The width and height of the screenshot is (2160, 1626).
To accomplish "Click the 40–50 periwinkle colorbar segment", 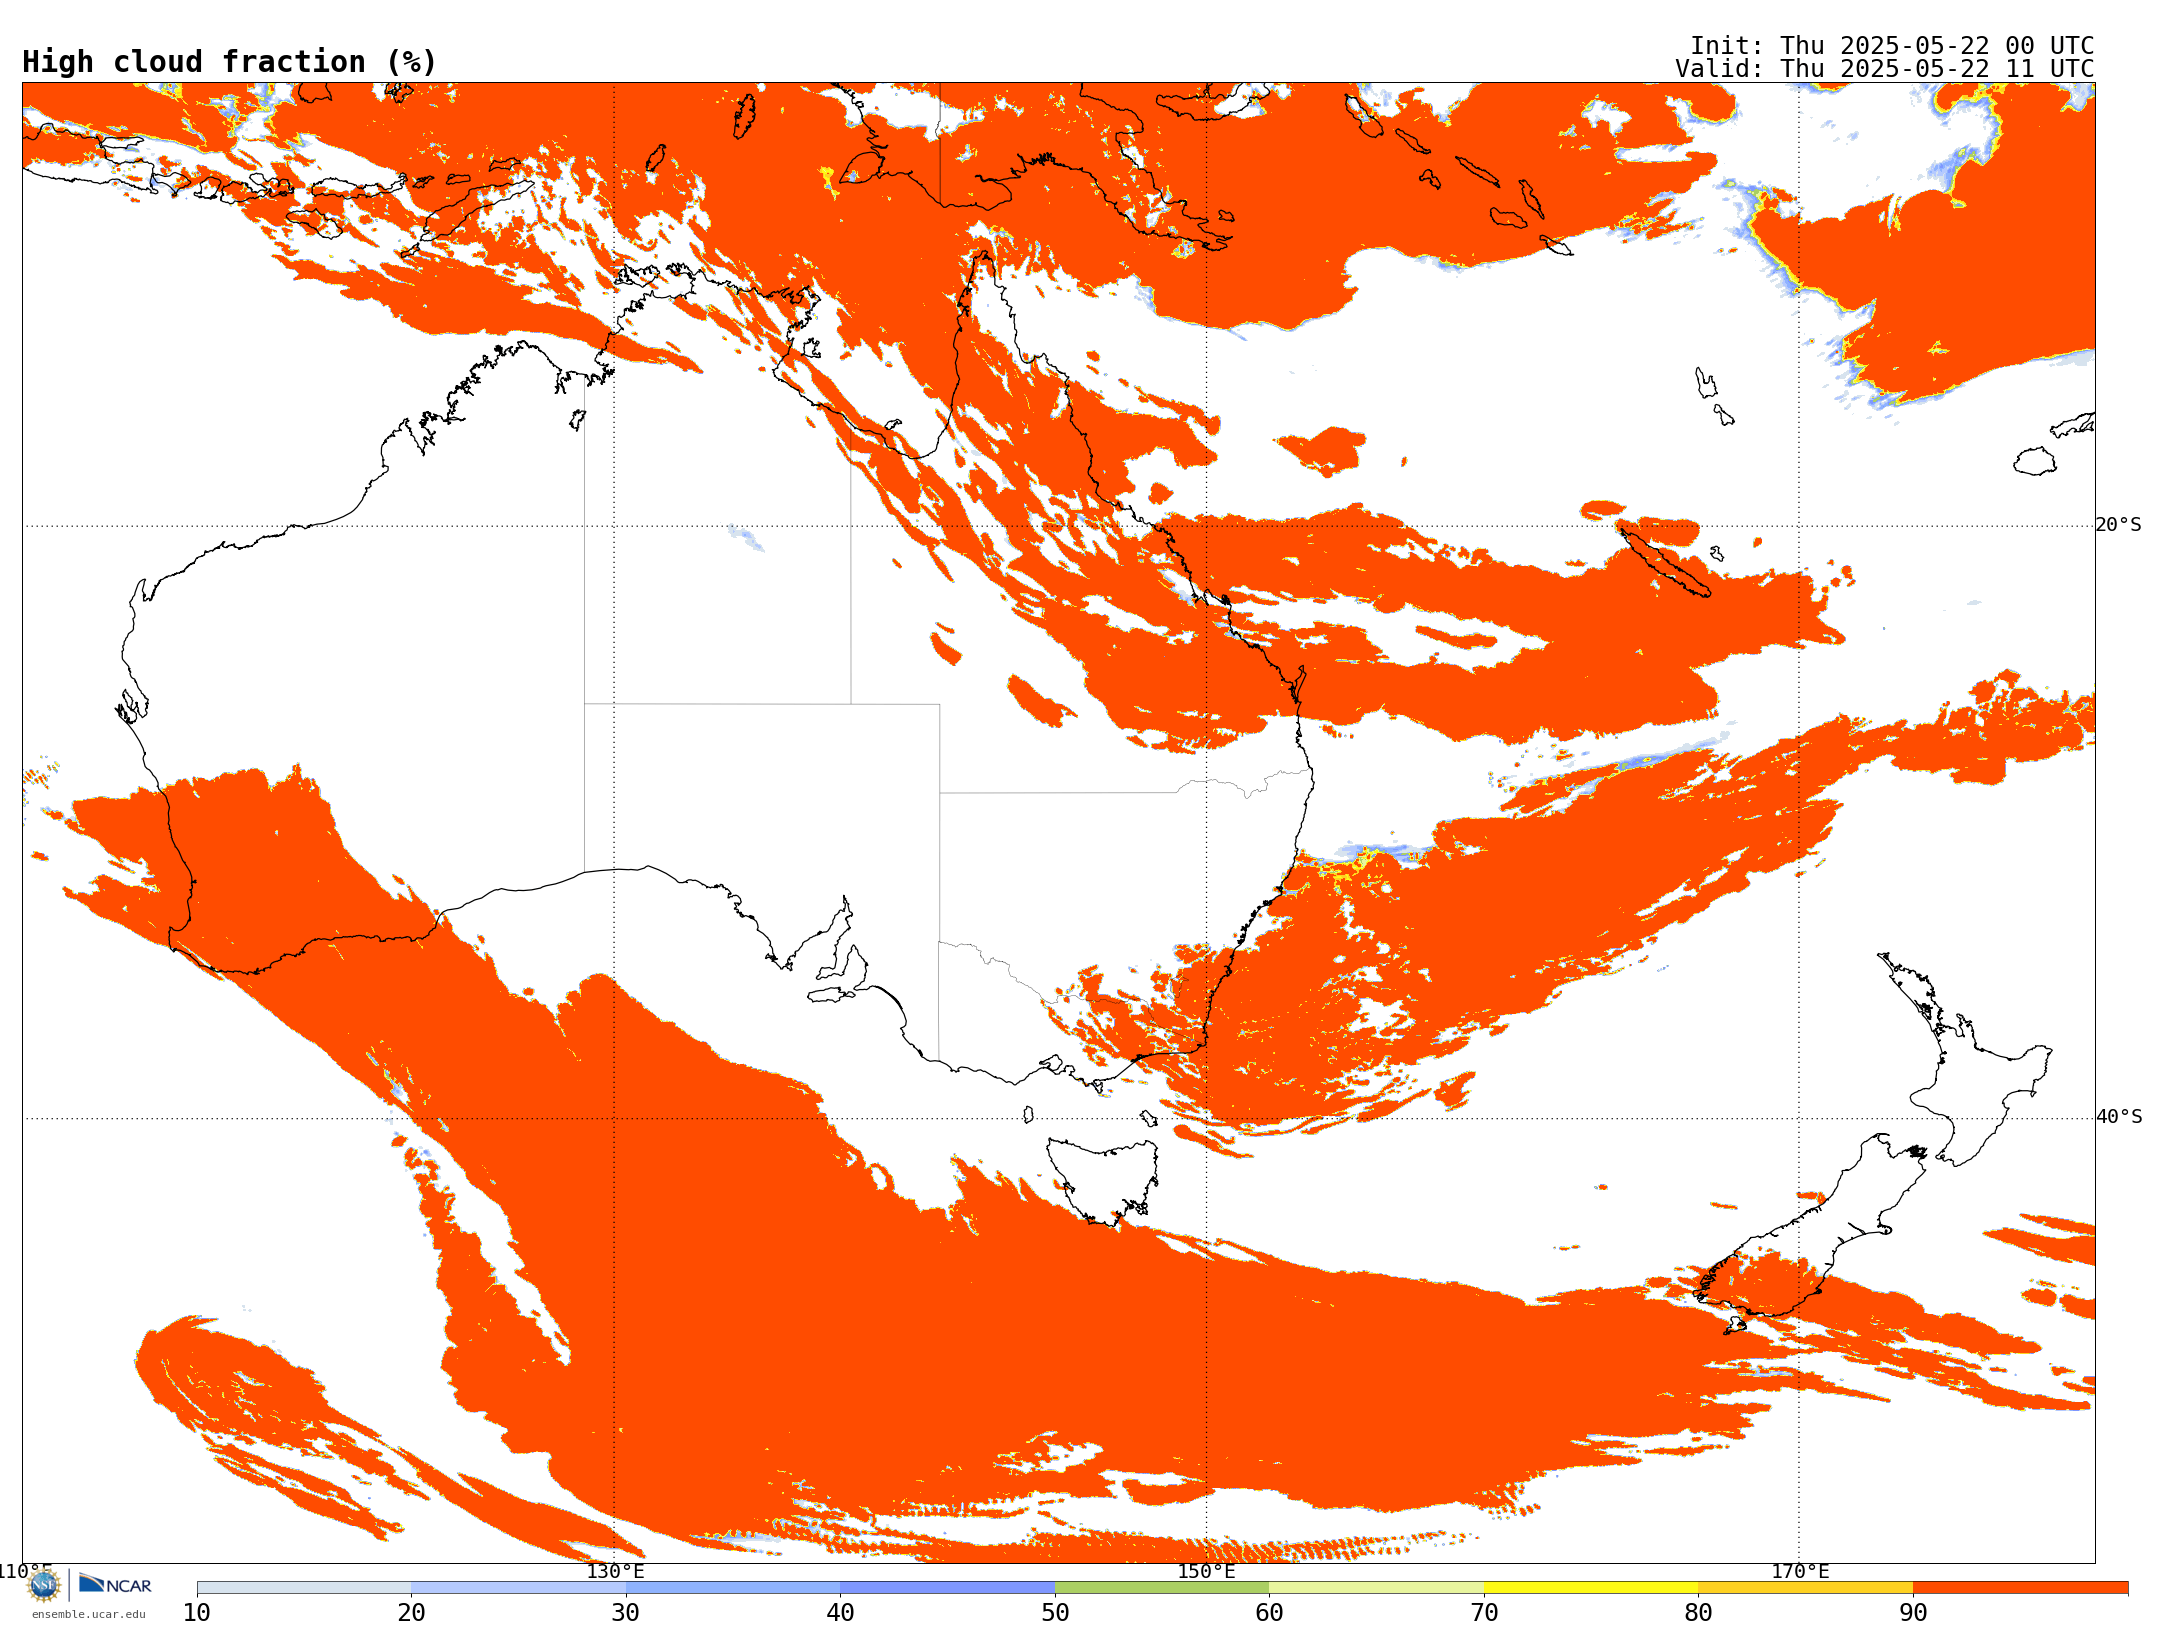I will (x=947, y=1588).
